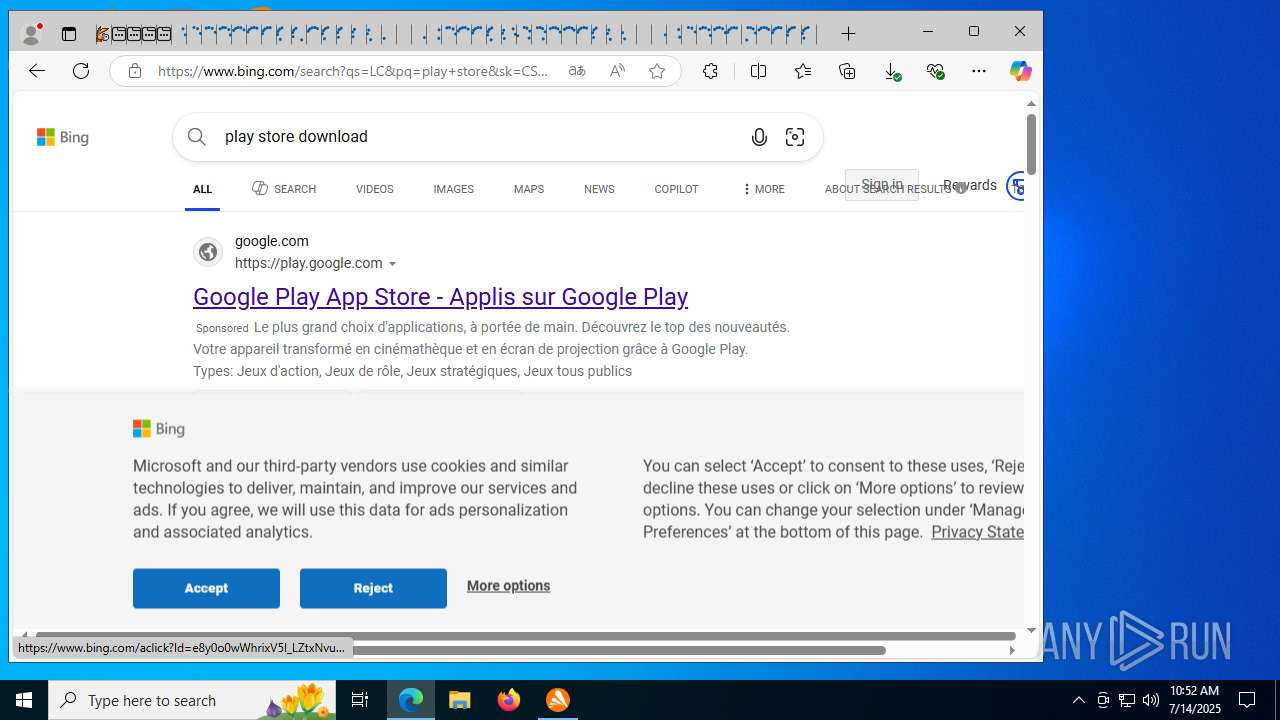Image resolution: width=1280 pixels, height=720 pixels.
Task: Launch the Copilot sidebar
Action: [1020, 71]
